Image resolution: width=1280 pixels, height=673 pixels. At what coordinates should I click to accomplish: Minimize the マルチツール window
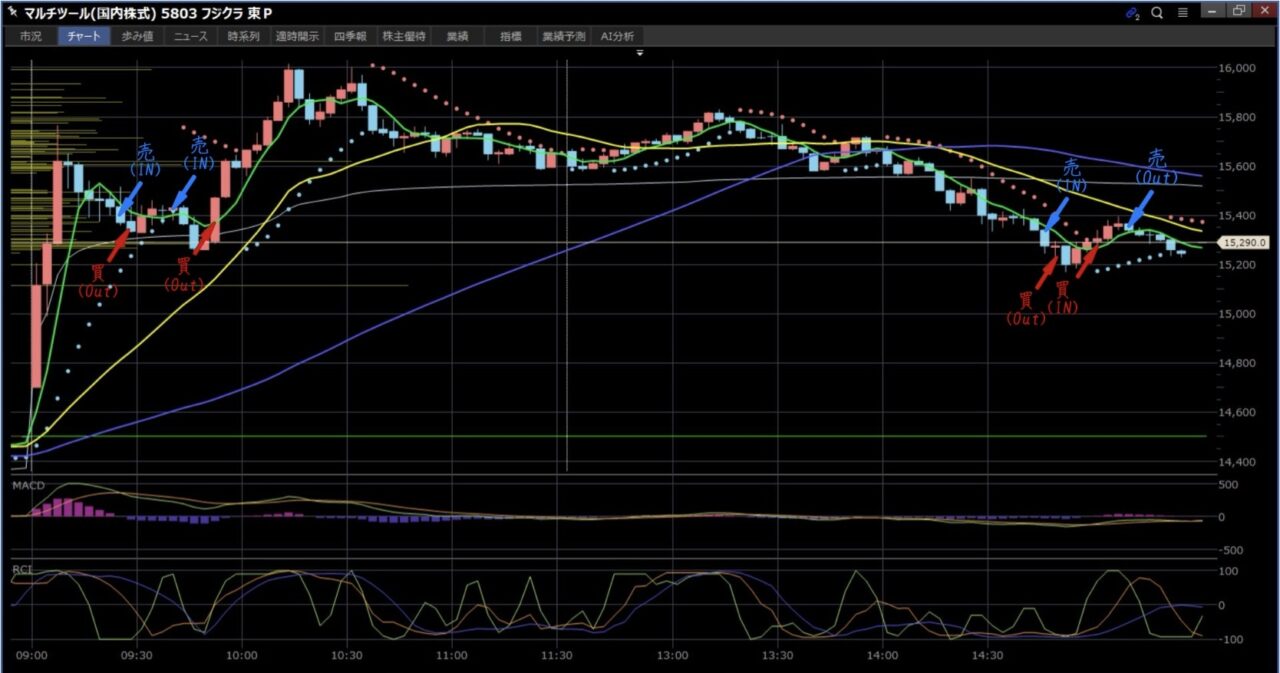[1213, 12]
